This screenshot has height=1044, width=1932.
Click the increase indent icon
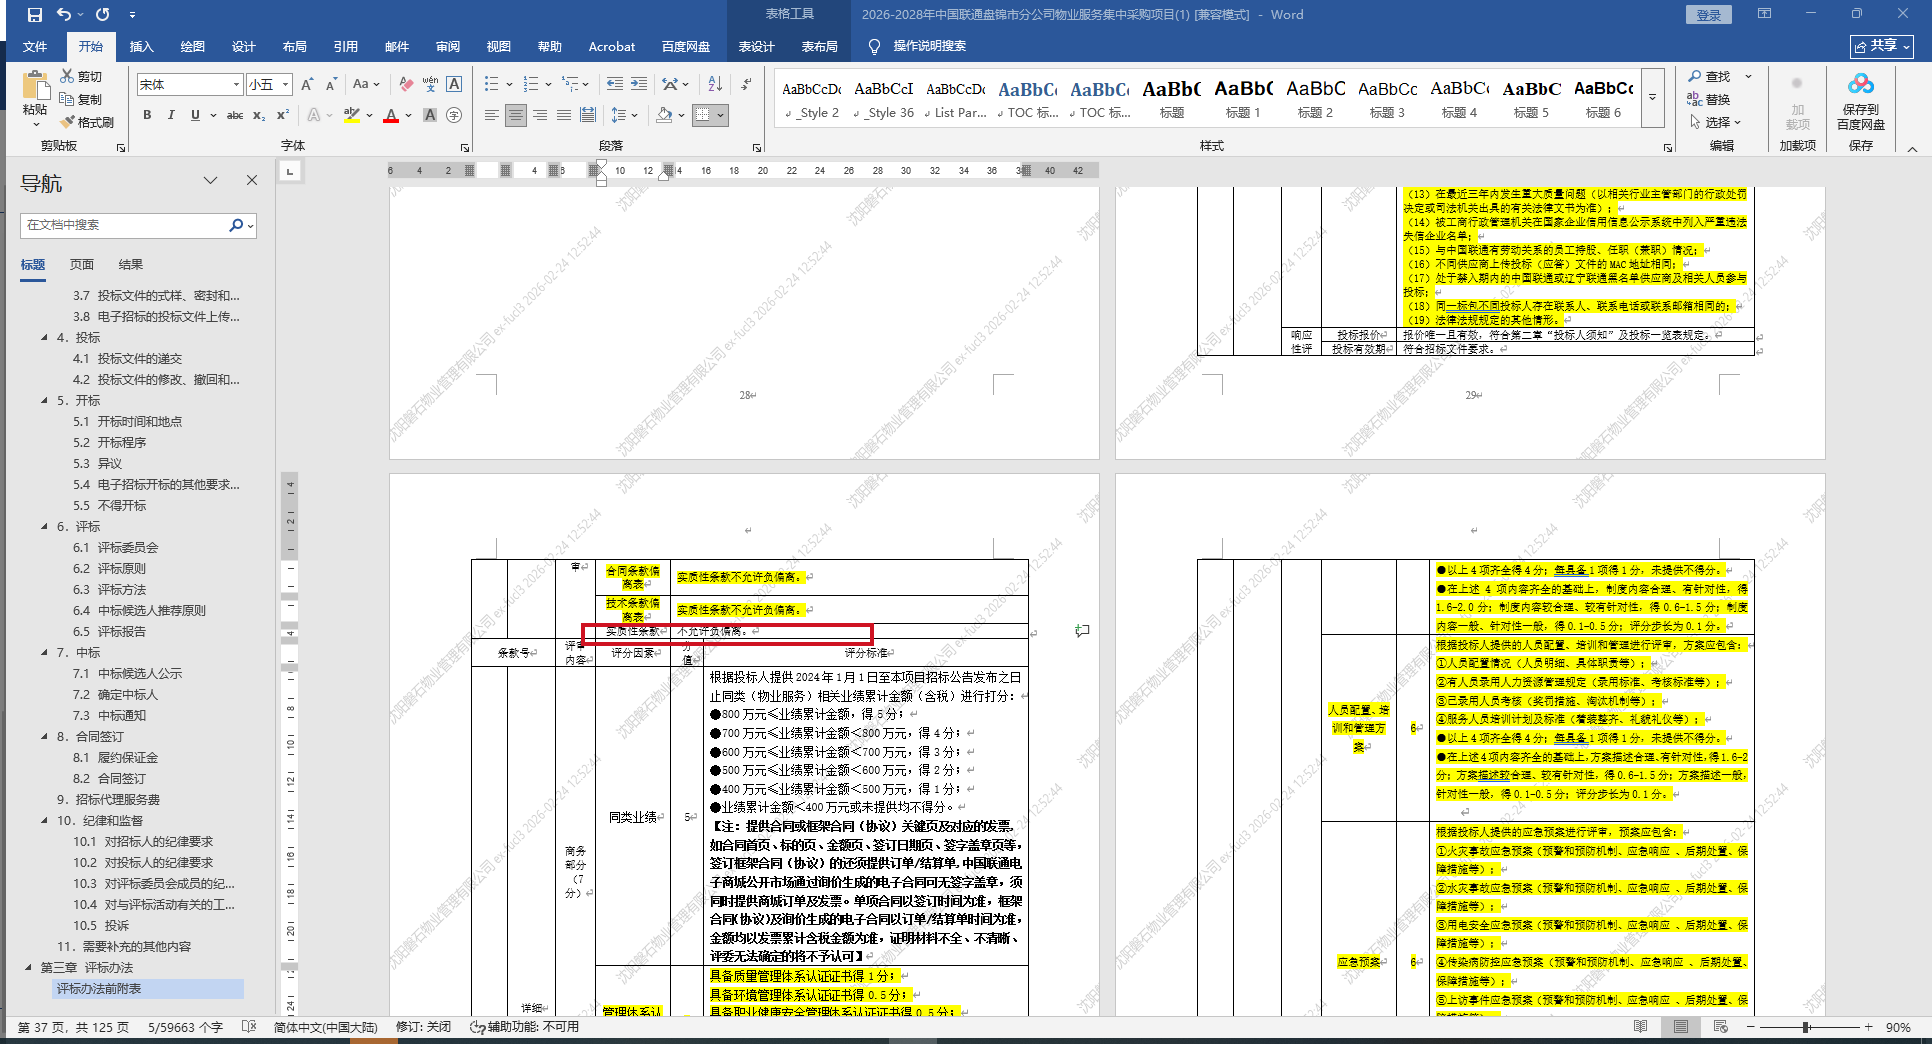639,84
